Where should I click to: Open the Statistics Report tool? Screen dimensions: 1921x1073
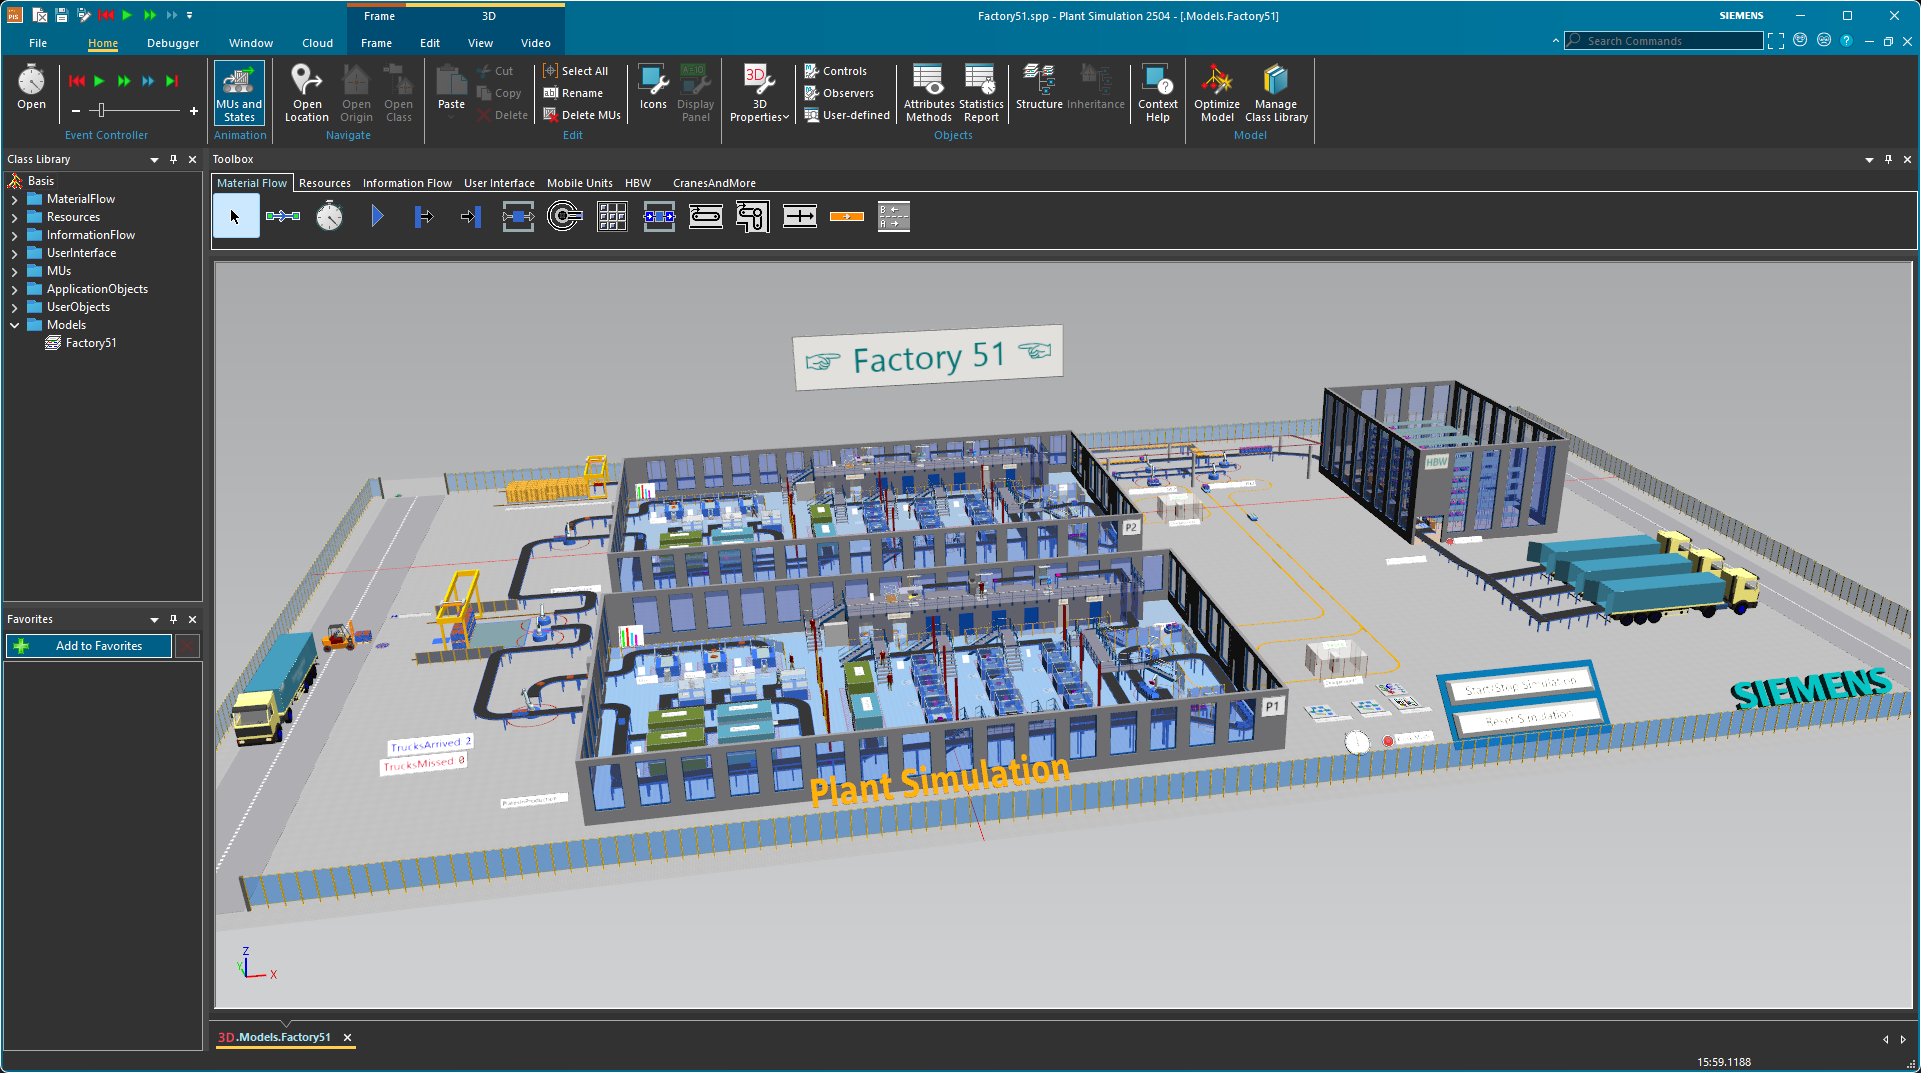(x=980, y=90)
